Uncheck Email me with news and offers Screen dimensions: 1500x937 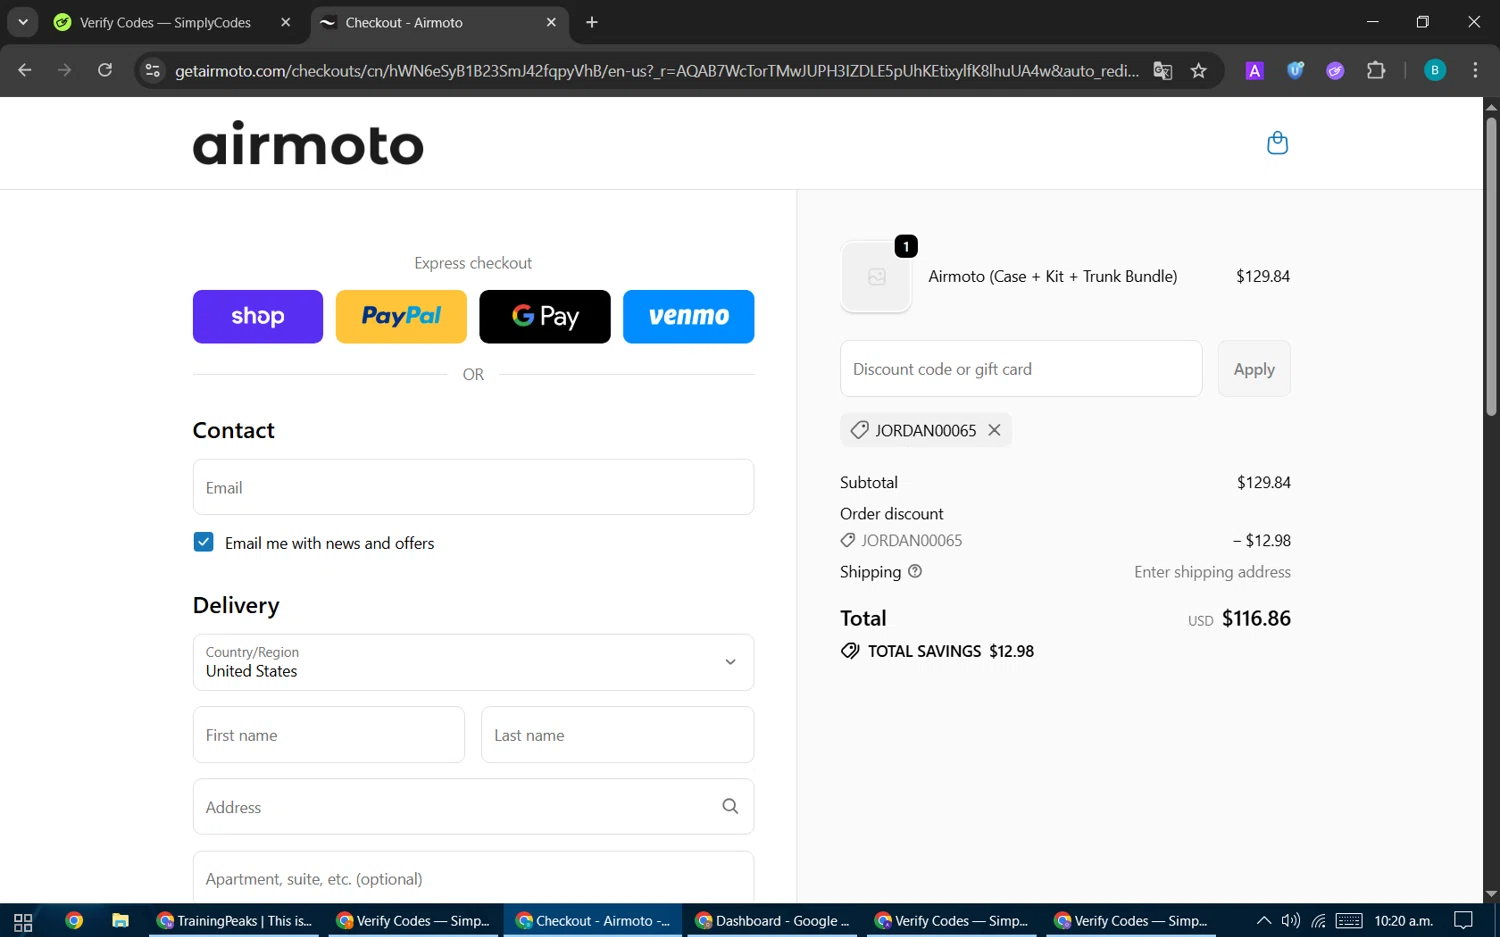coord(203,542)
